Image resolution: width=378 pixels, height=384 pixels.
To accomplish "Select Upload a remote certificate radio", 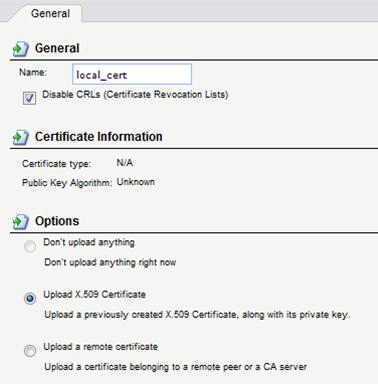I will click(x=30, y=351).
